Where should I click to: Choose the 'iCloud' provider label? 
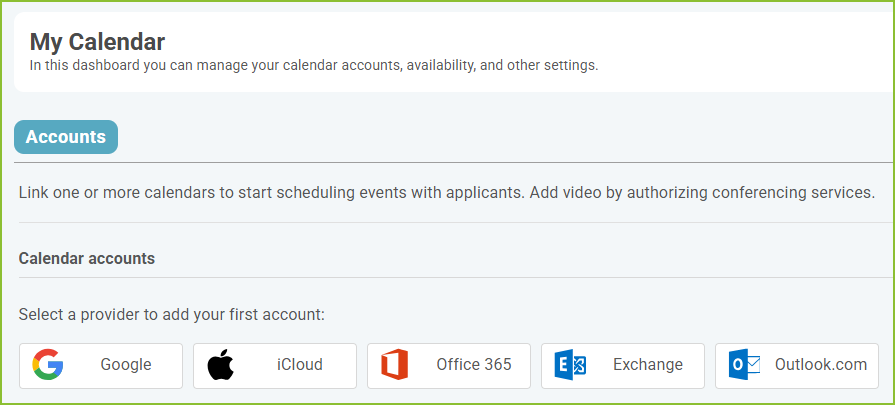tap(300, 364)
